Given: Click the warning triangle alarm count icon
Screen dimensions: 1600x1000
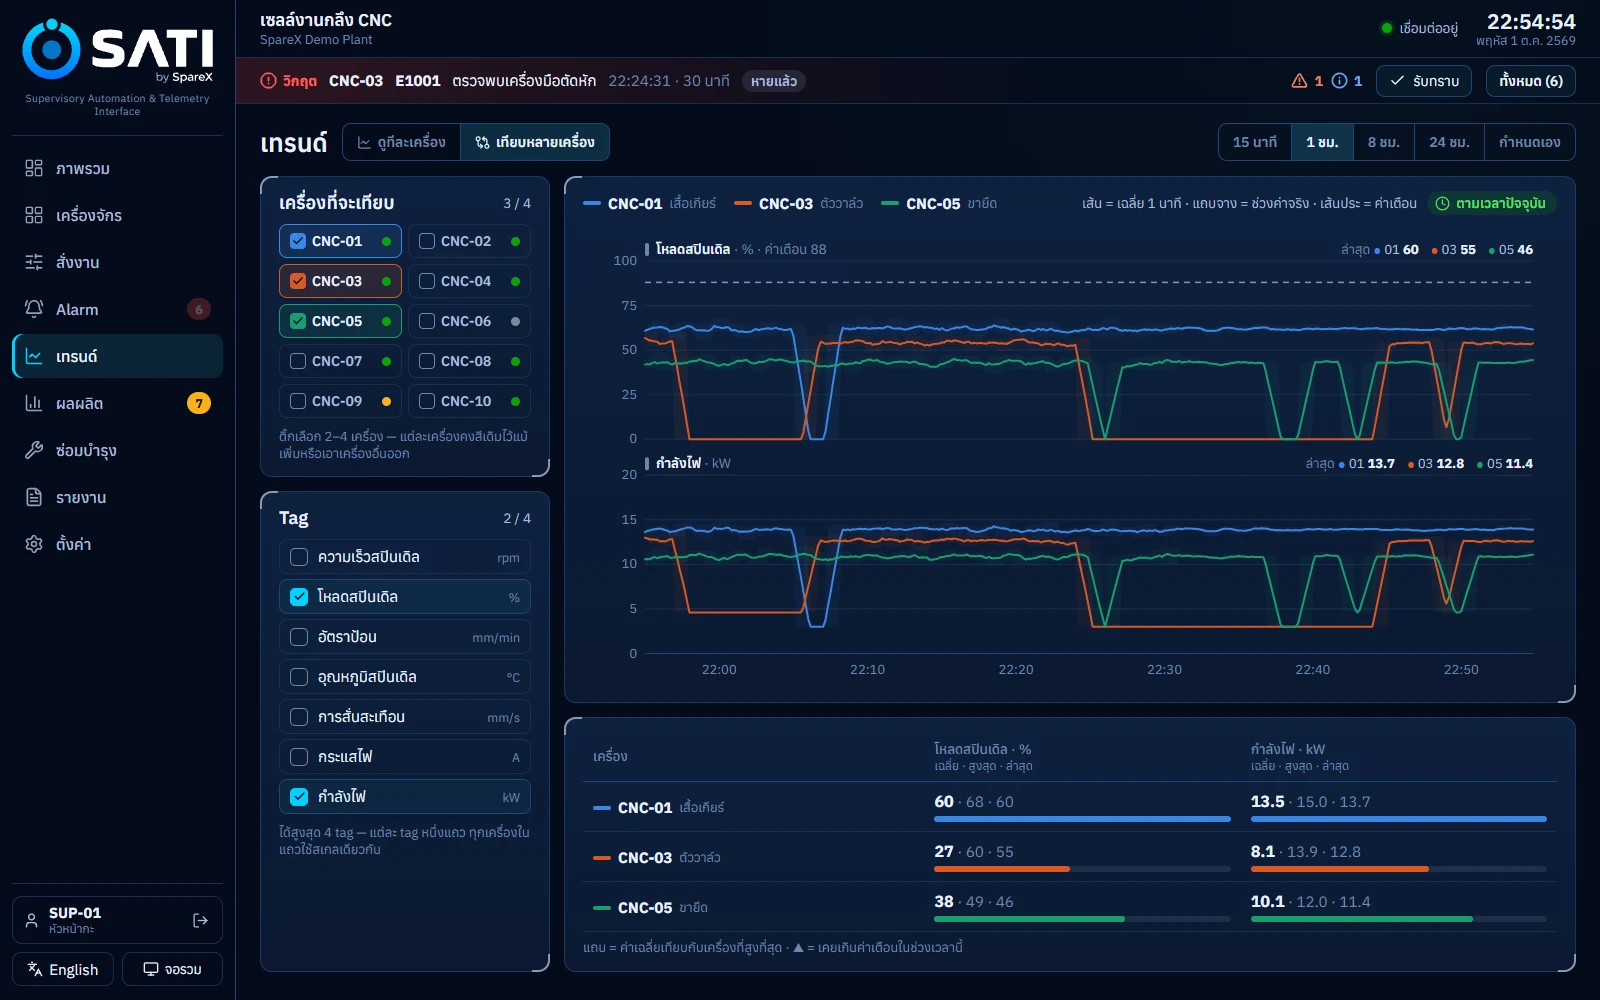Looking at the screenshot, I should click(x=1299, y=81).
